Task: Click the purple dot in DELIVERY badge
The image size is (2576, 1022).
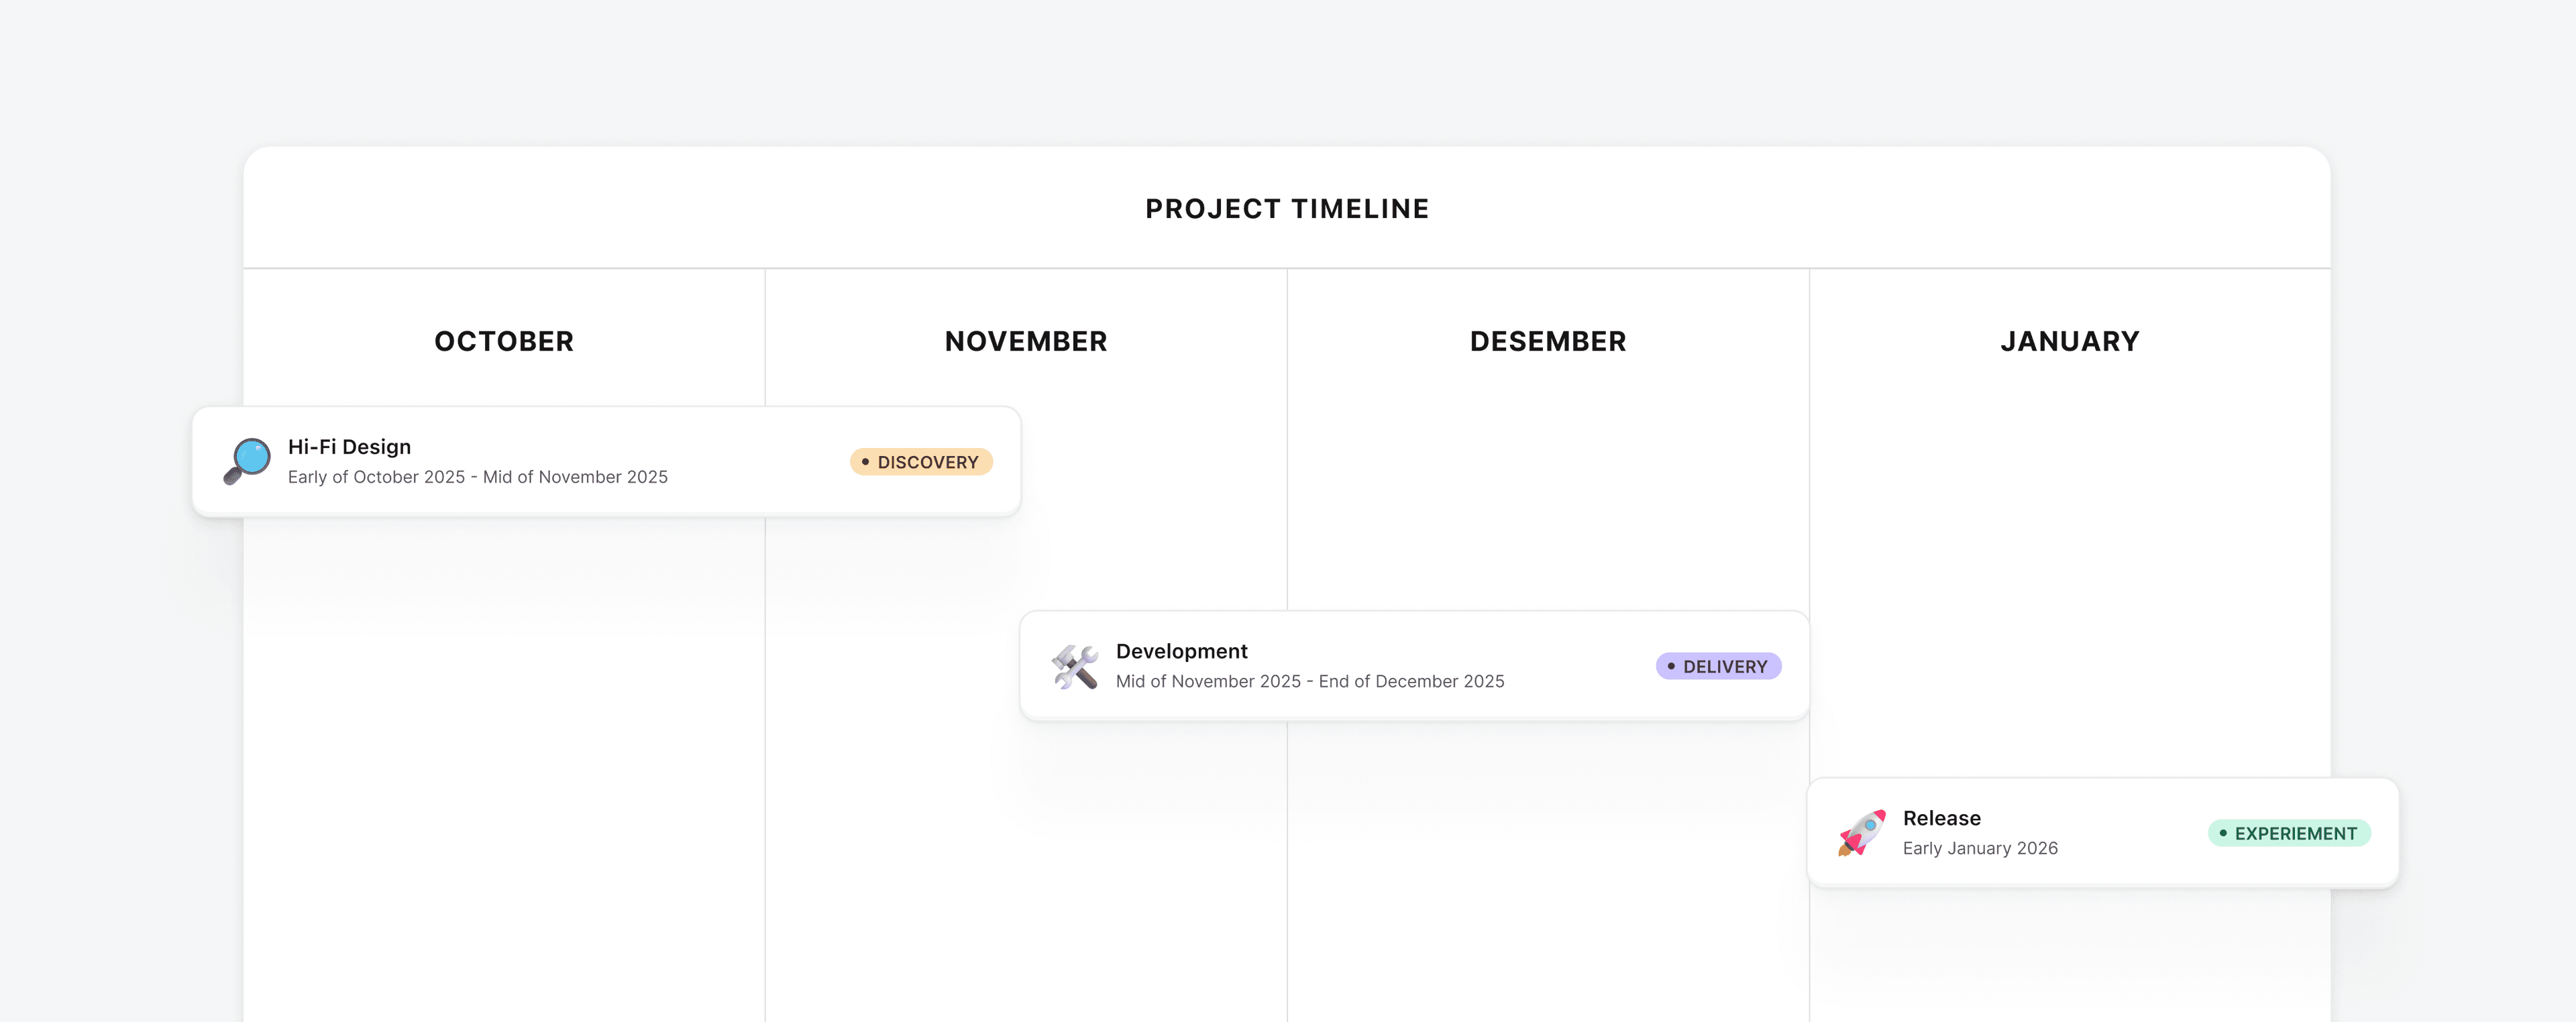Action: (1670, 666)
